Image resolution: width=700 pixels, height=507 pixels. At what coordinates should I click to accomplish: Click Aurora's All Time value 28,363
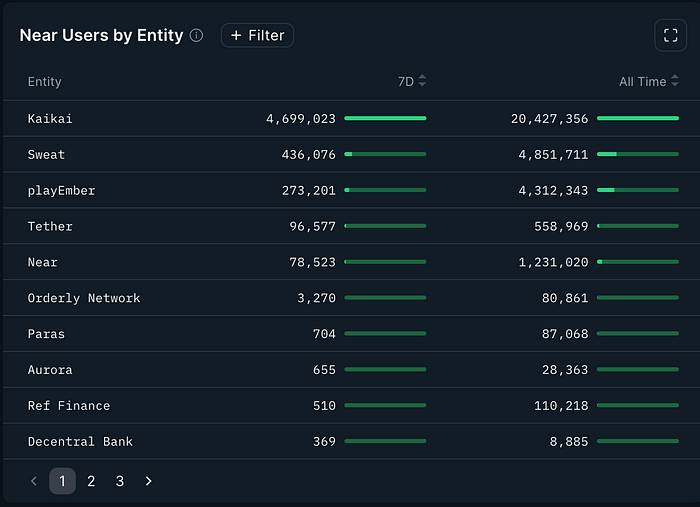565,370
